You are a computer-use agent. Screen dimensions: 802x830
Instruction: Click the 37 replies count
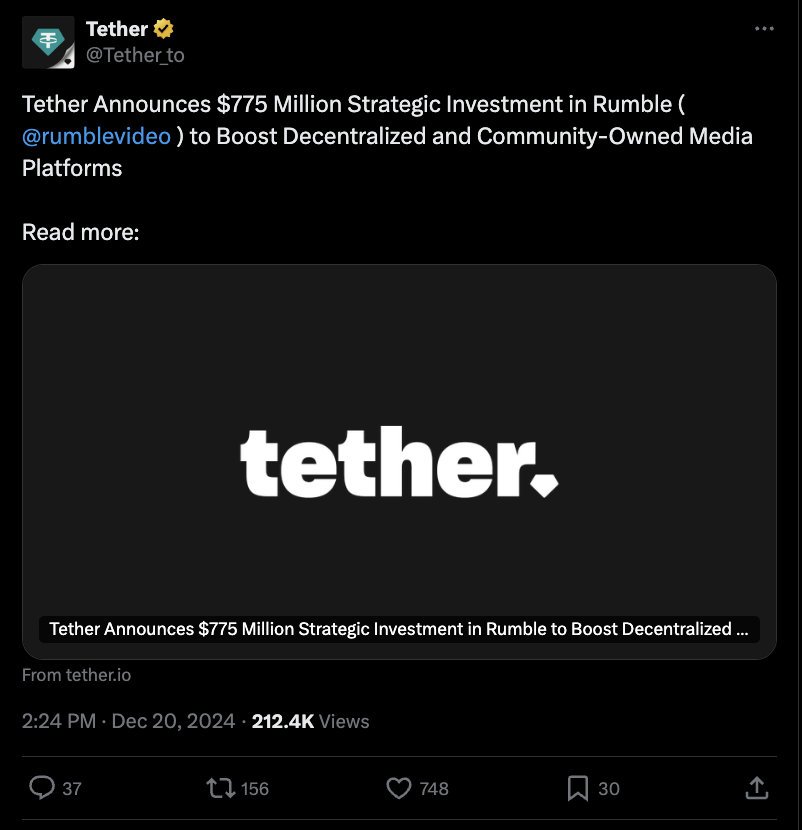click(72, 789)
